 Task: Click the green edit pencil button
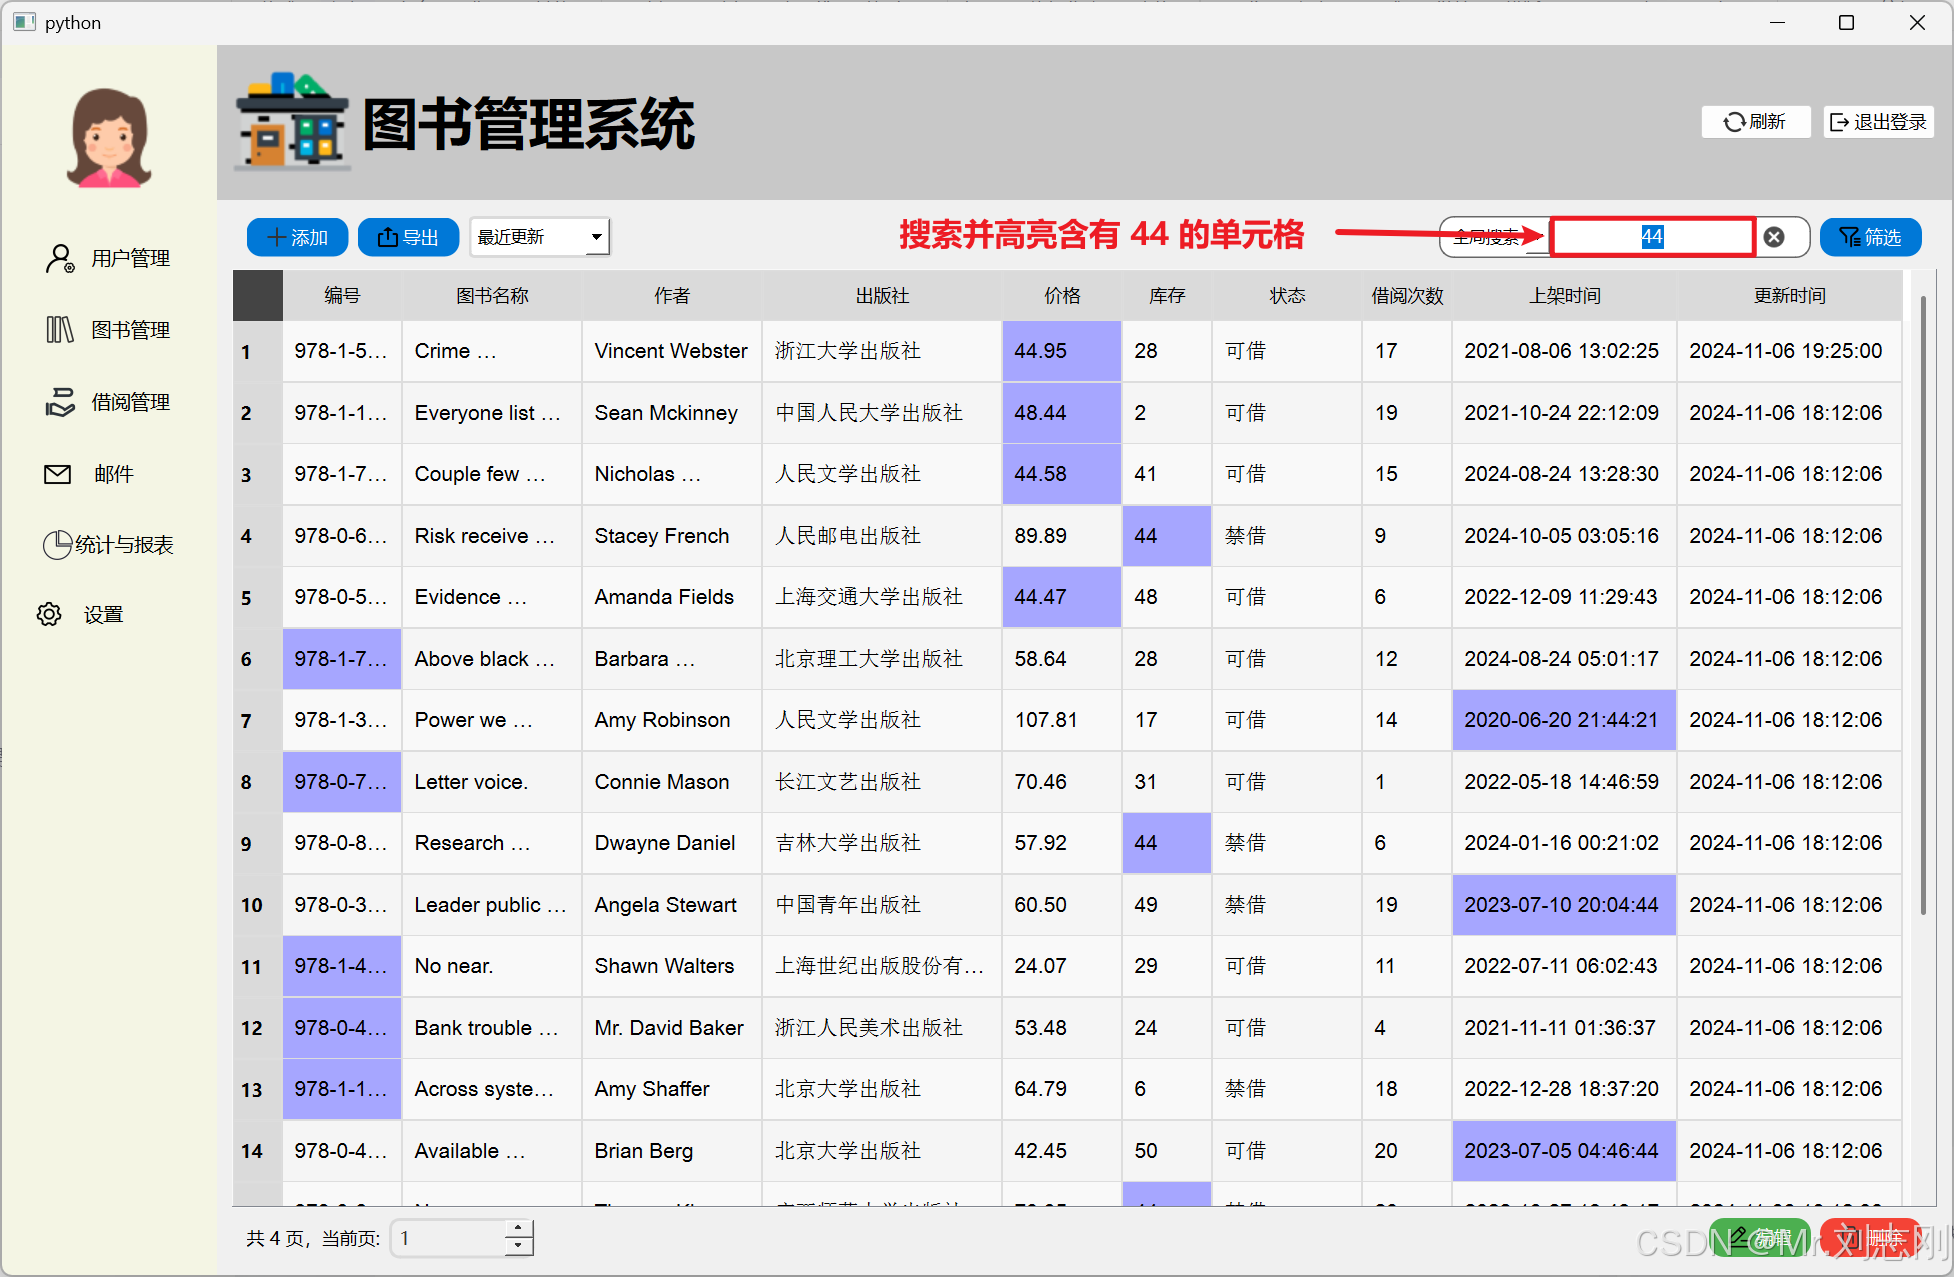click(x=1759, y=1238)
